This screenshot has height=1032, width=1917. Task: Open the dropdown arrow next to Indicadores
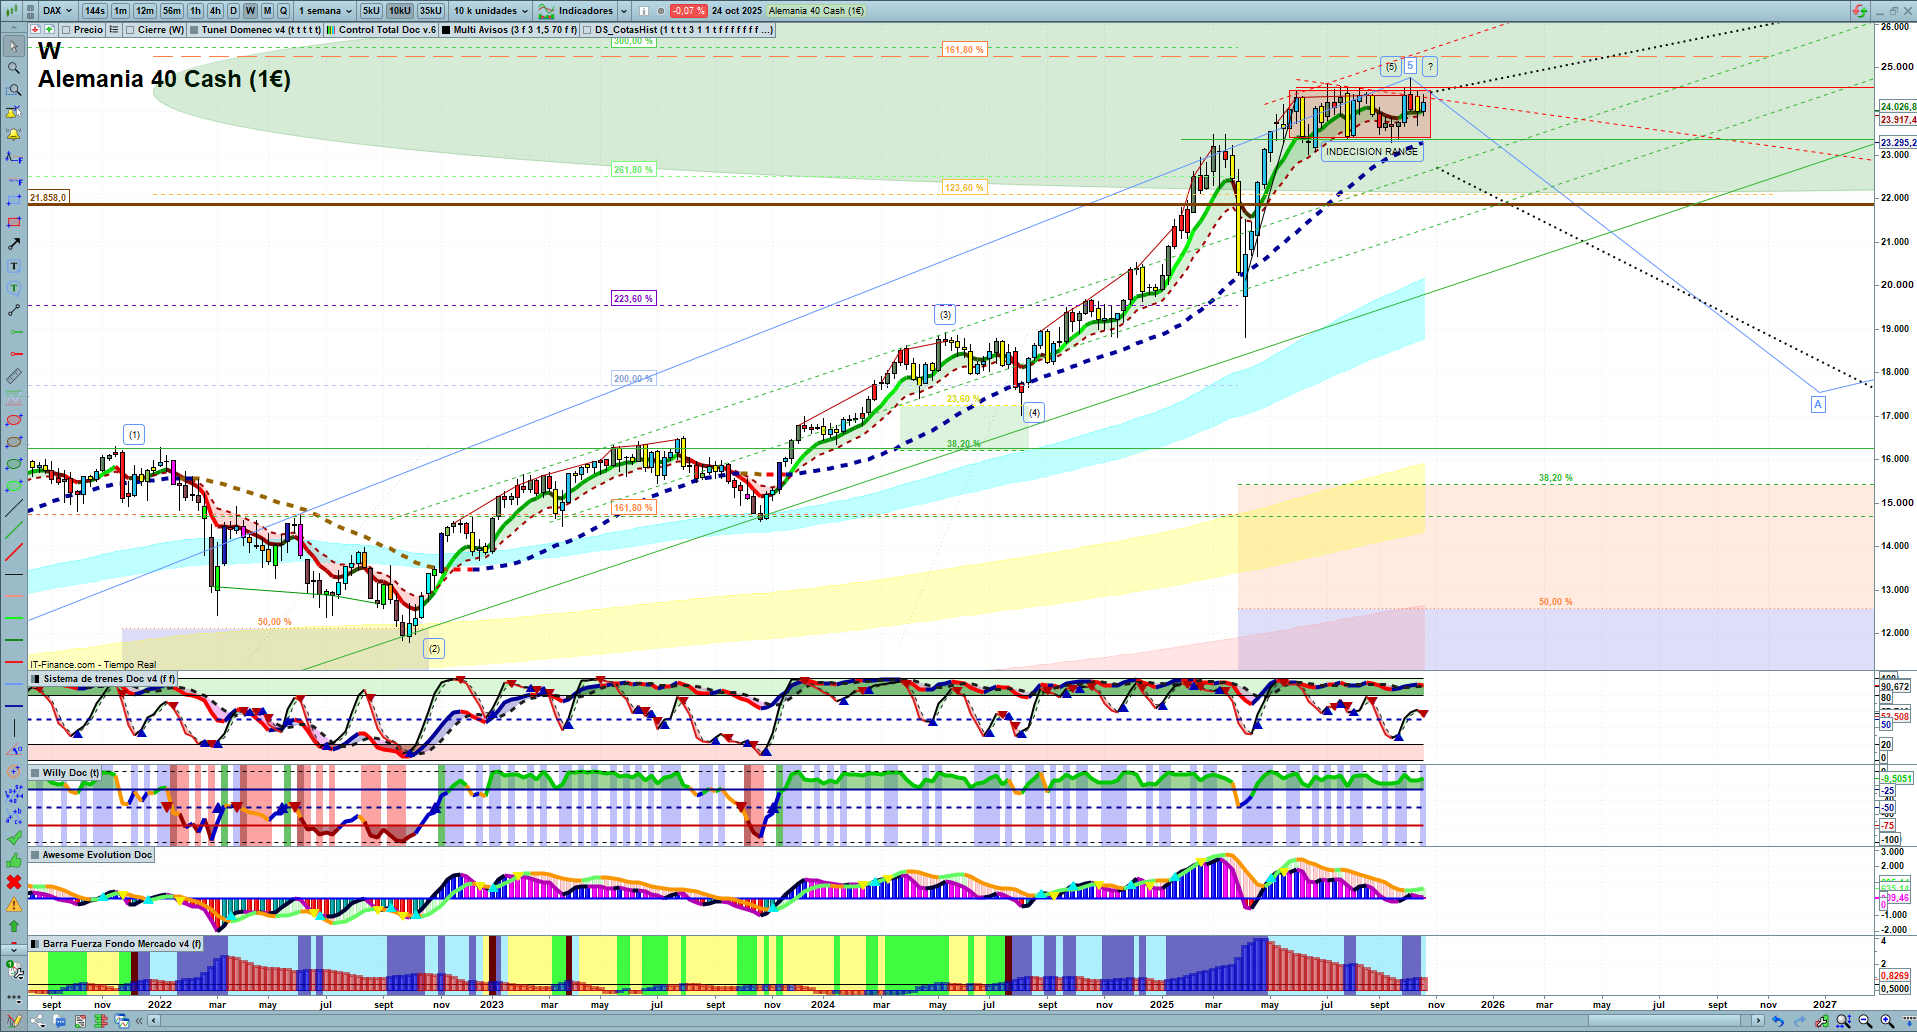(624, 11)
